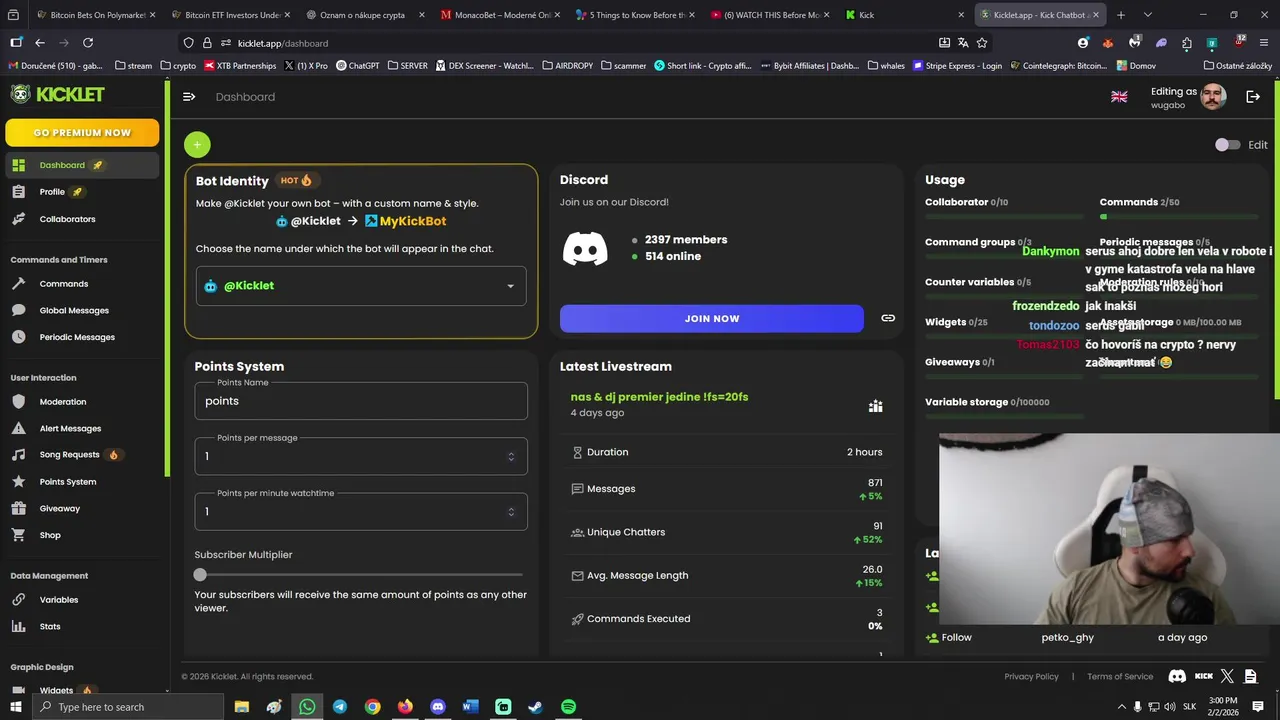The image size is (1280, 720).
Task: Click the wugabo profile avatar
Action: (x=1213, y=97)
